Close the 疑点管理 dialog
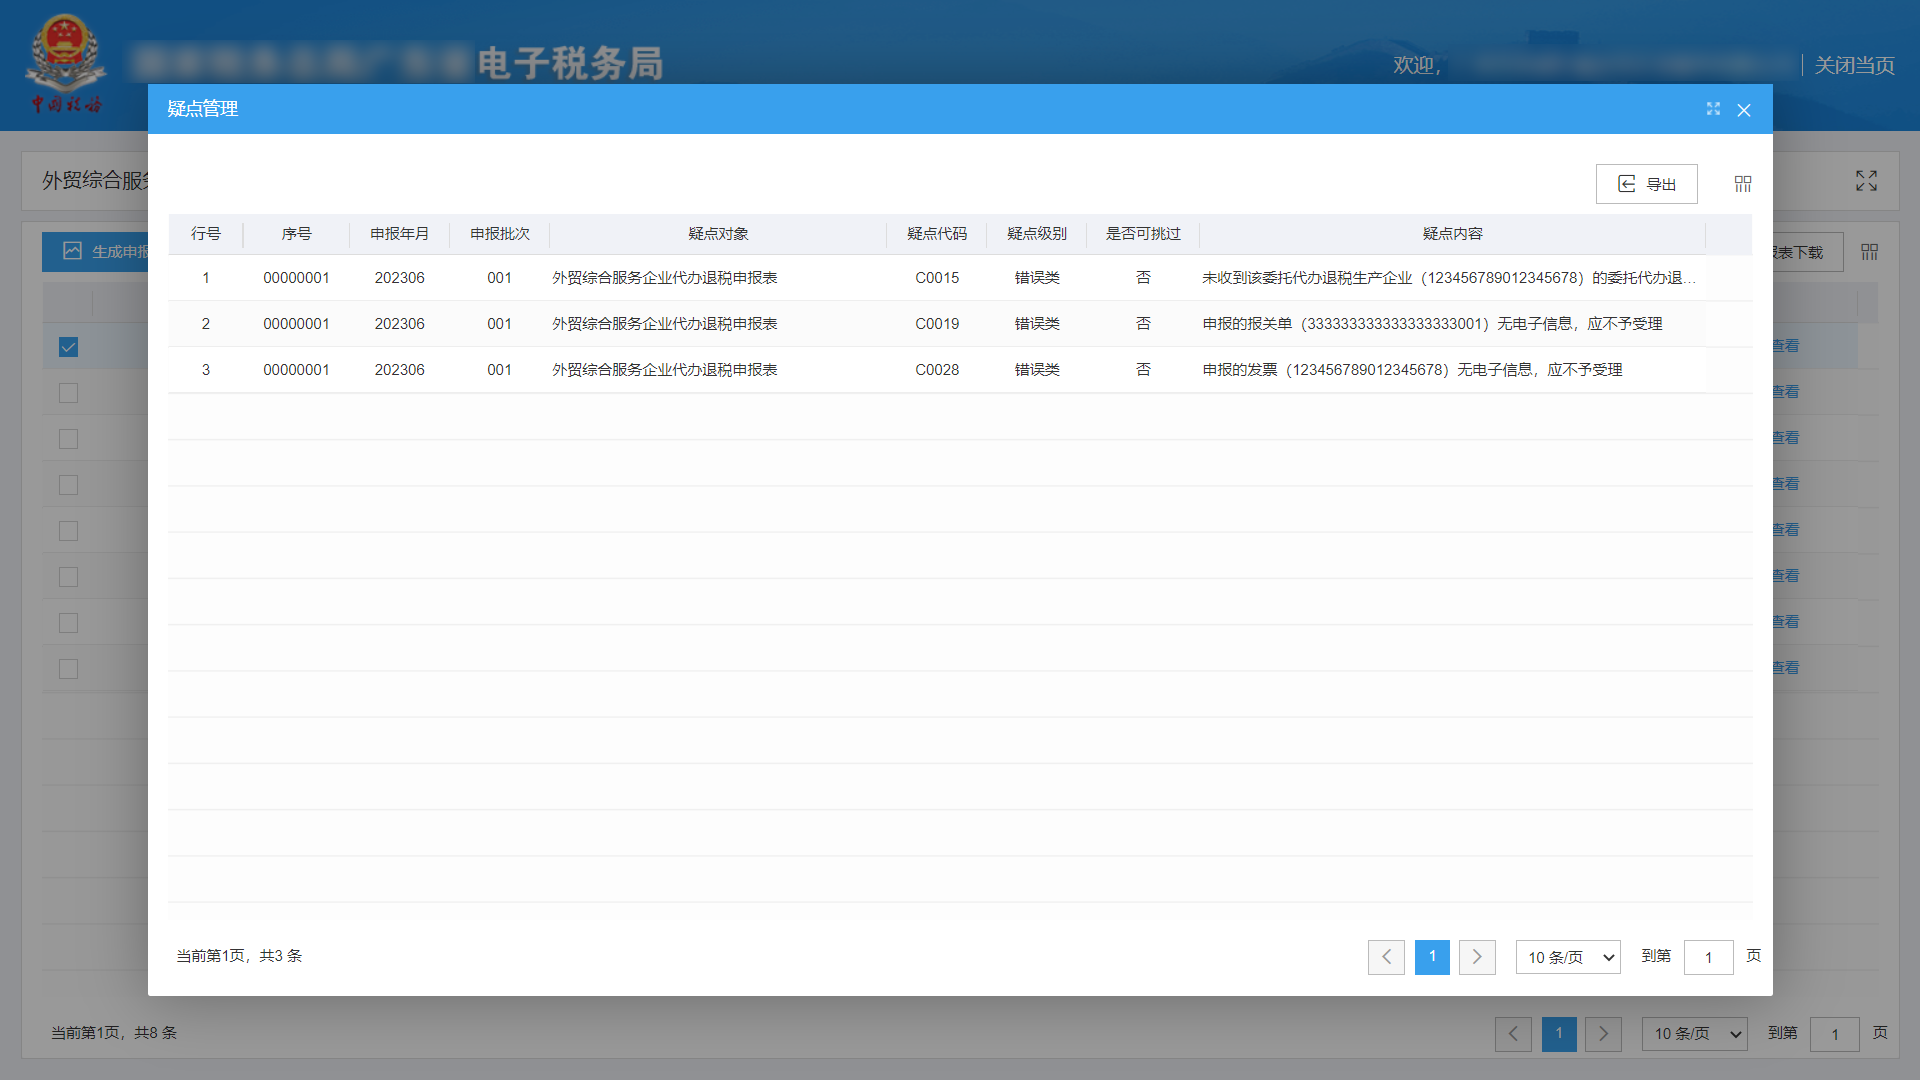 click(1744, 110)
